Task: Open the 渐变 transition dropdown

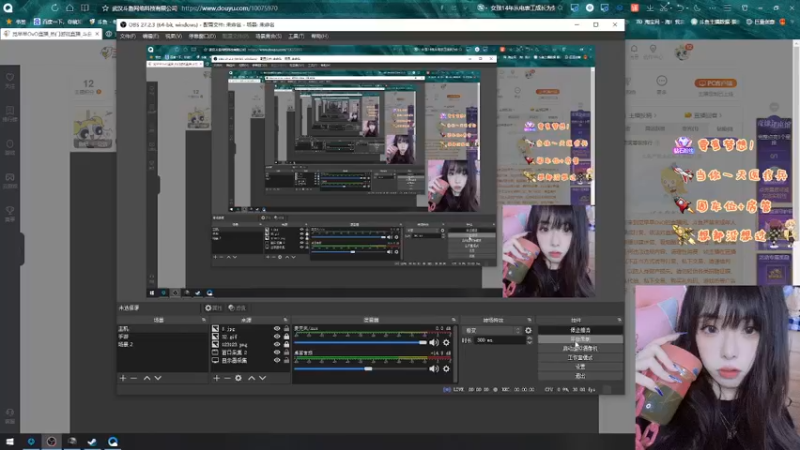Action: (492, 331)
